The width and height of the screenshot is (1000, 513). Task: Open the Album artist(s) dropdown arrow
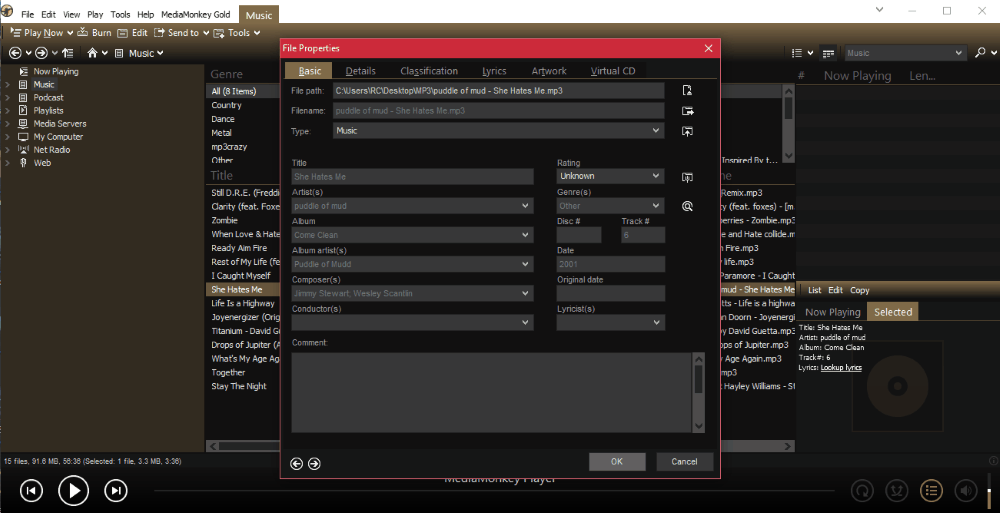pyautogui.click(x=526, y=264)
